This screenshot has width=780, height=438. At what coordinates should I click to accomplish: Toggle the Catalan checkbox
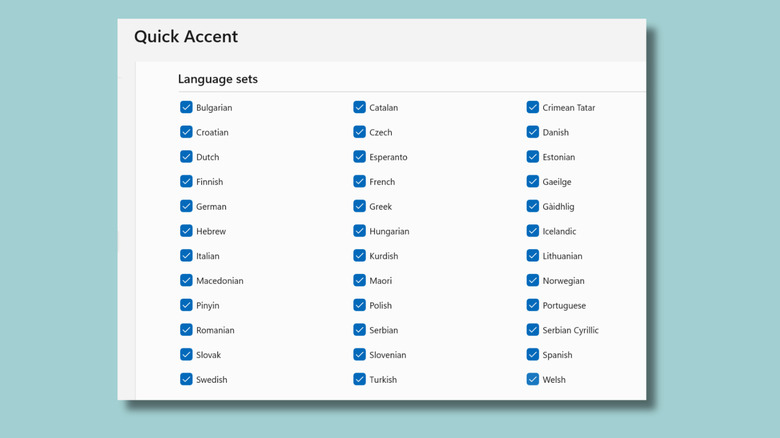359,107
